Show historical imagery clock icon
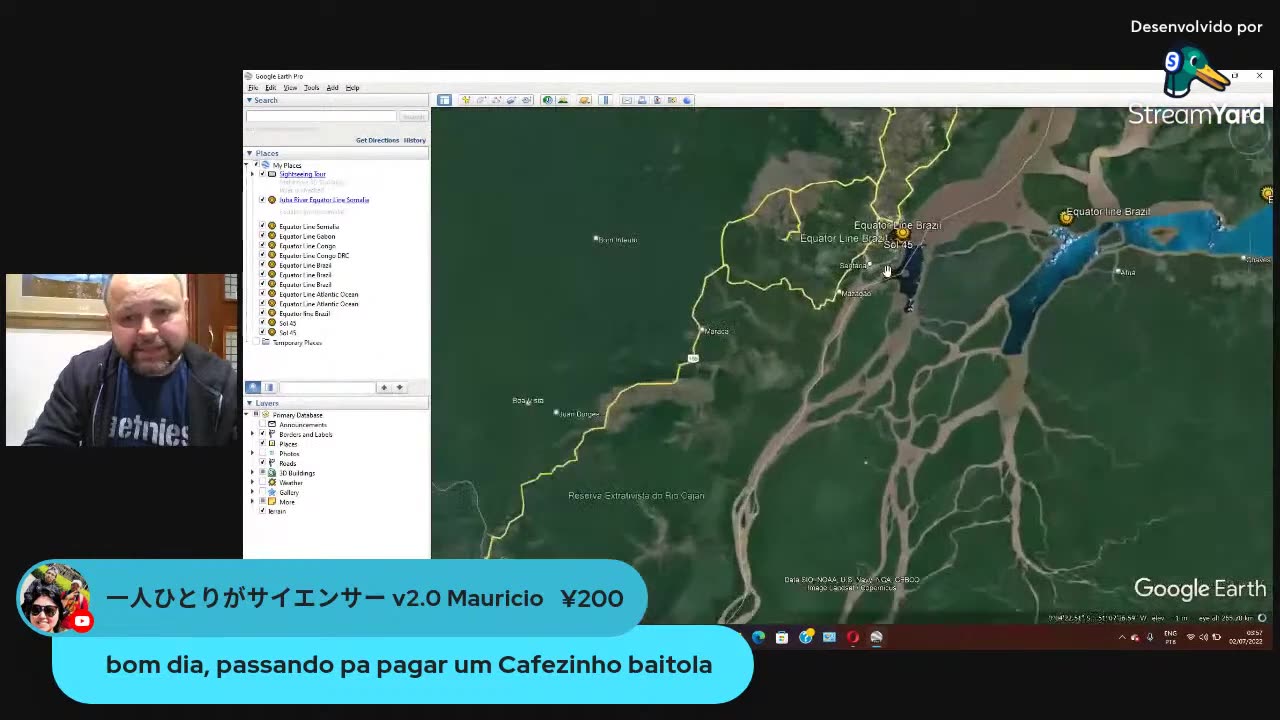1280x720 pixels. (x=547, y=100)
